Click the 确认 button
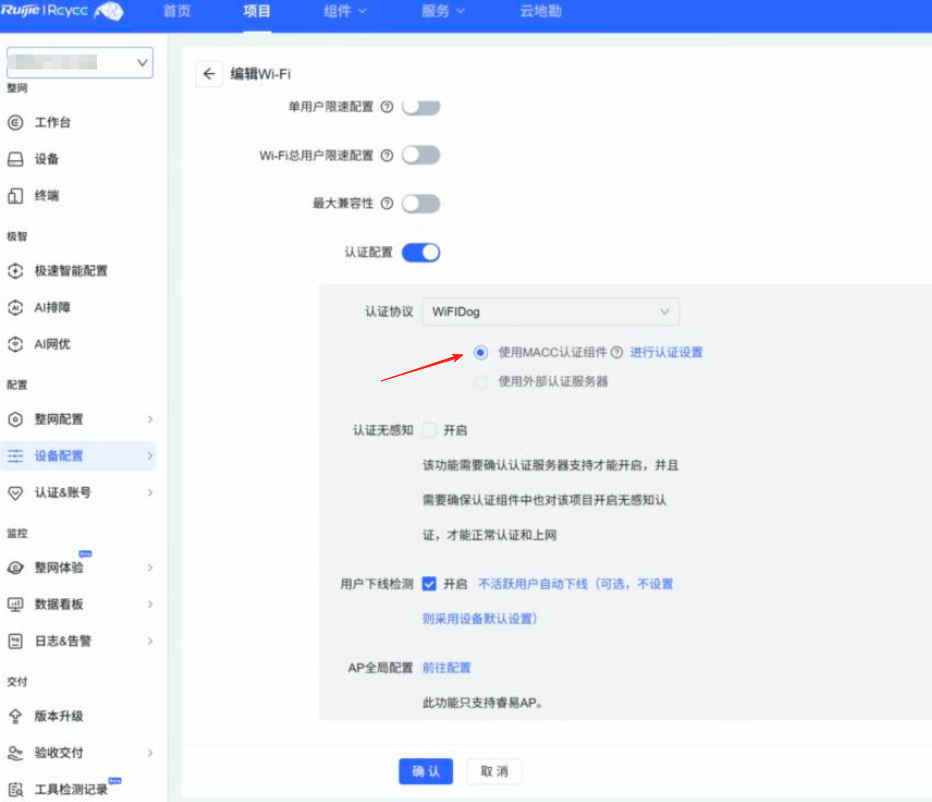Image resolution: width=932 pixels, height=802 pixels. [426, 771]
